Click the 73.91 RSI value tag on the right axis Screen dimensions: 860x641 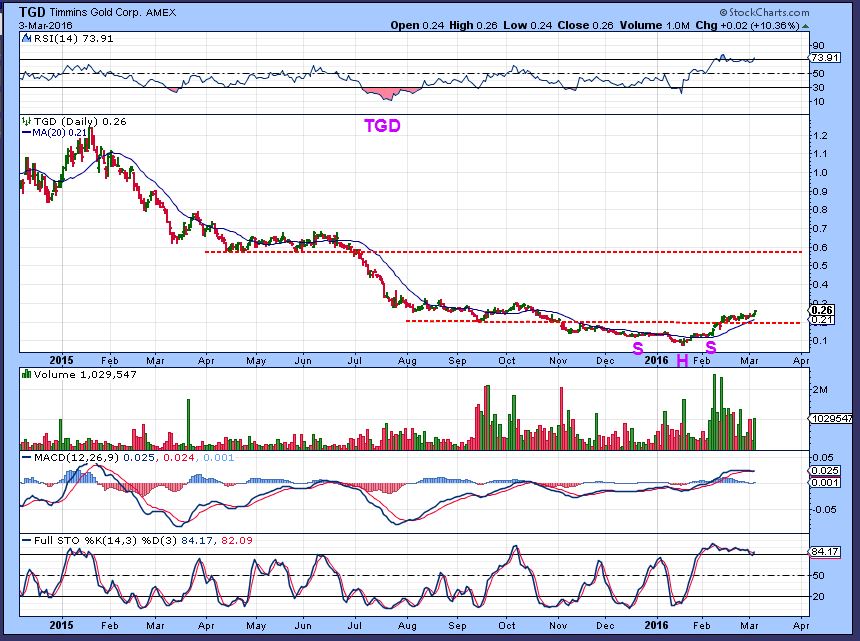point(825,58)
